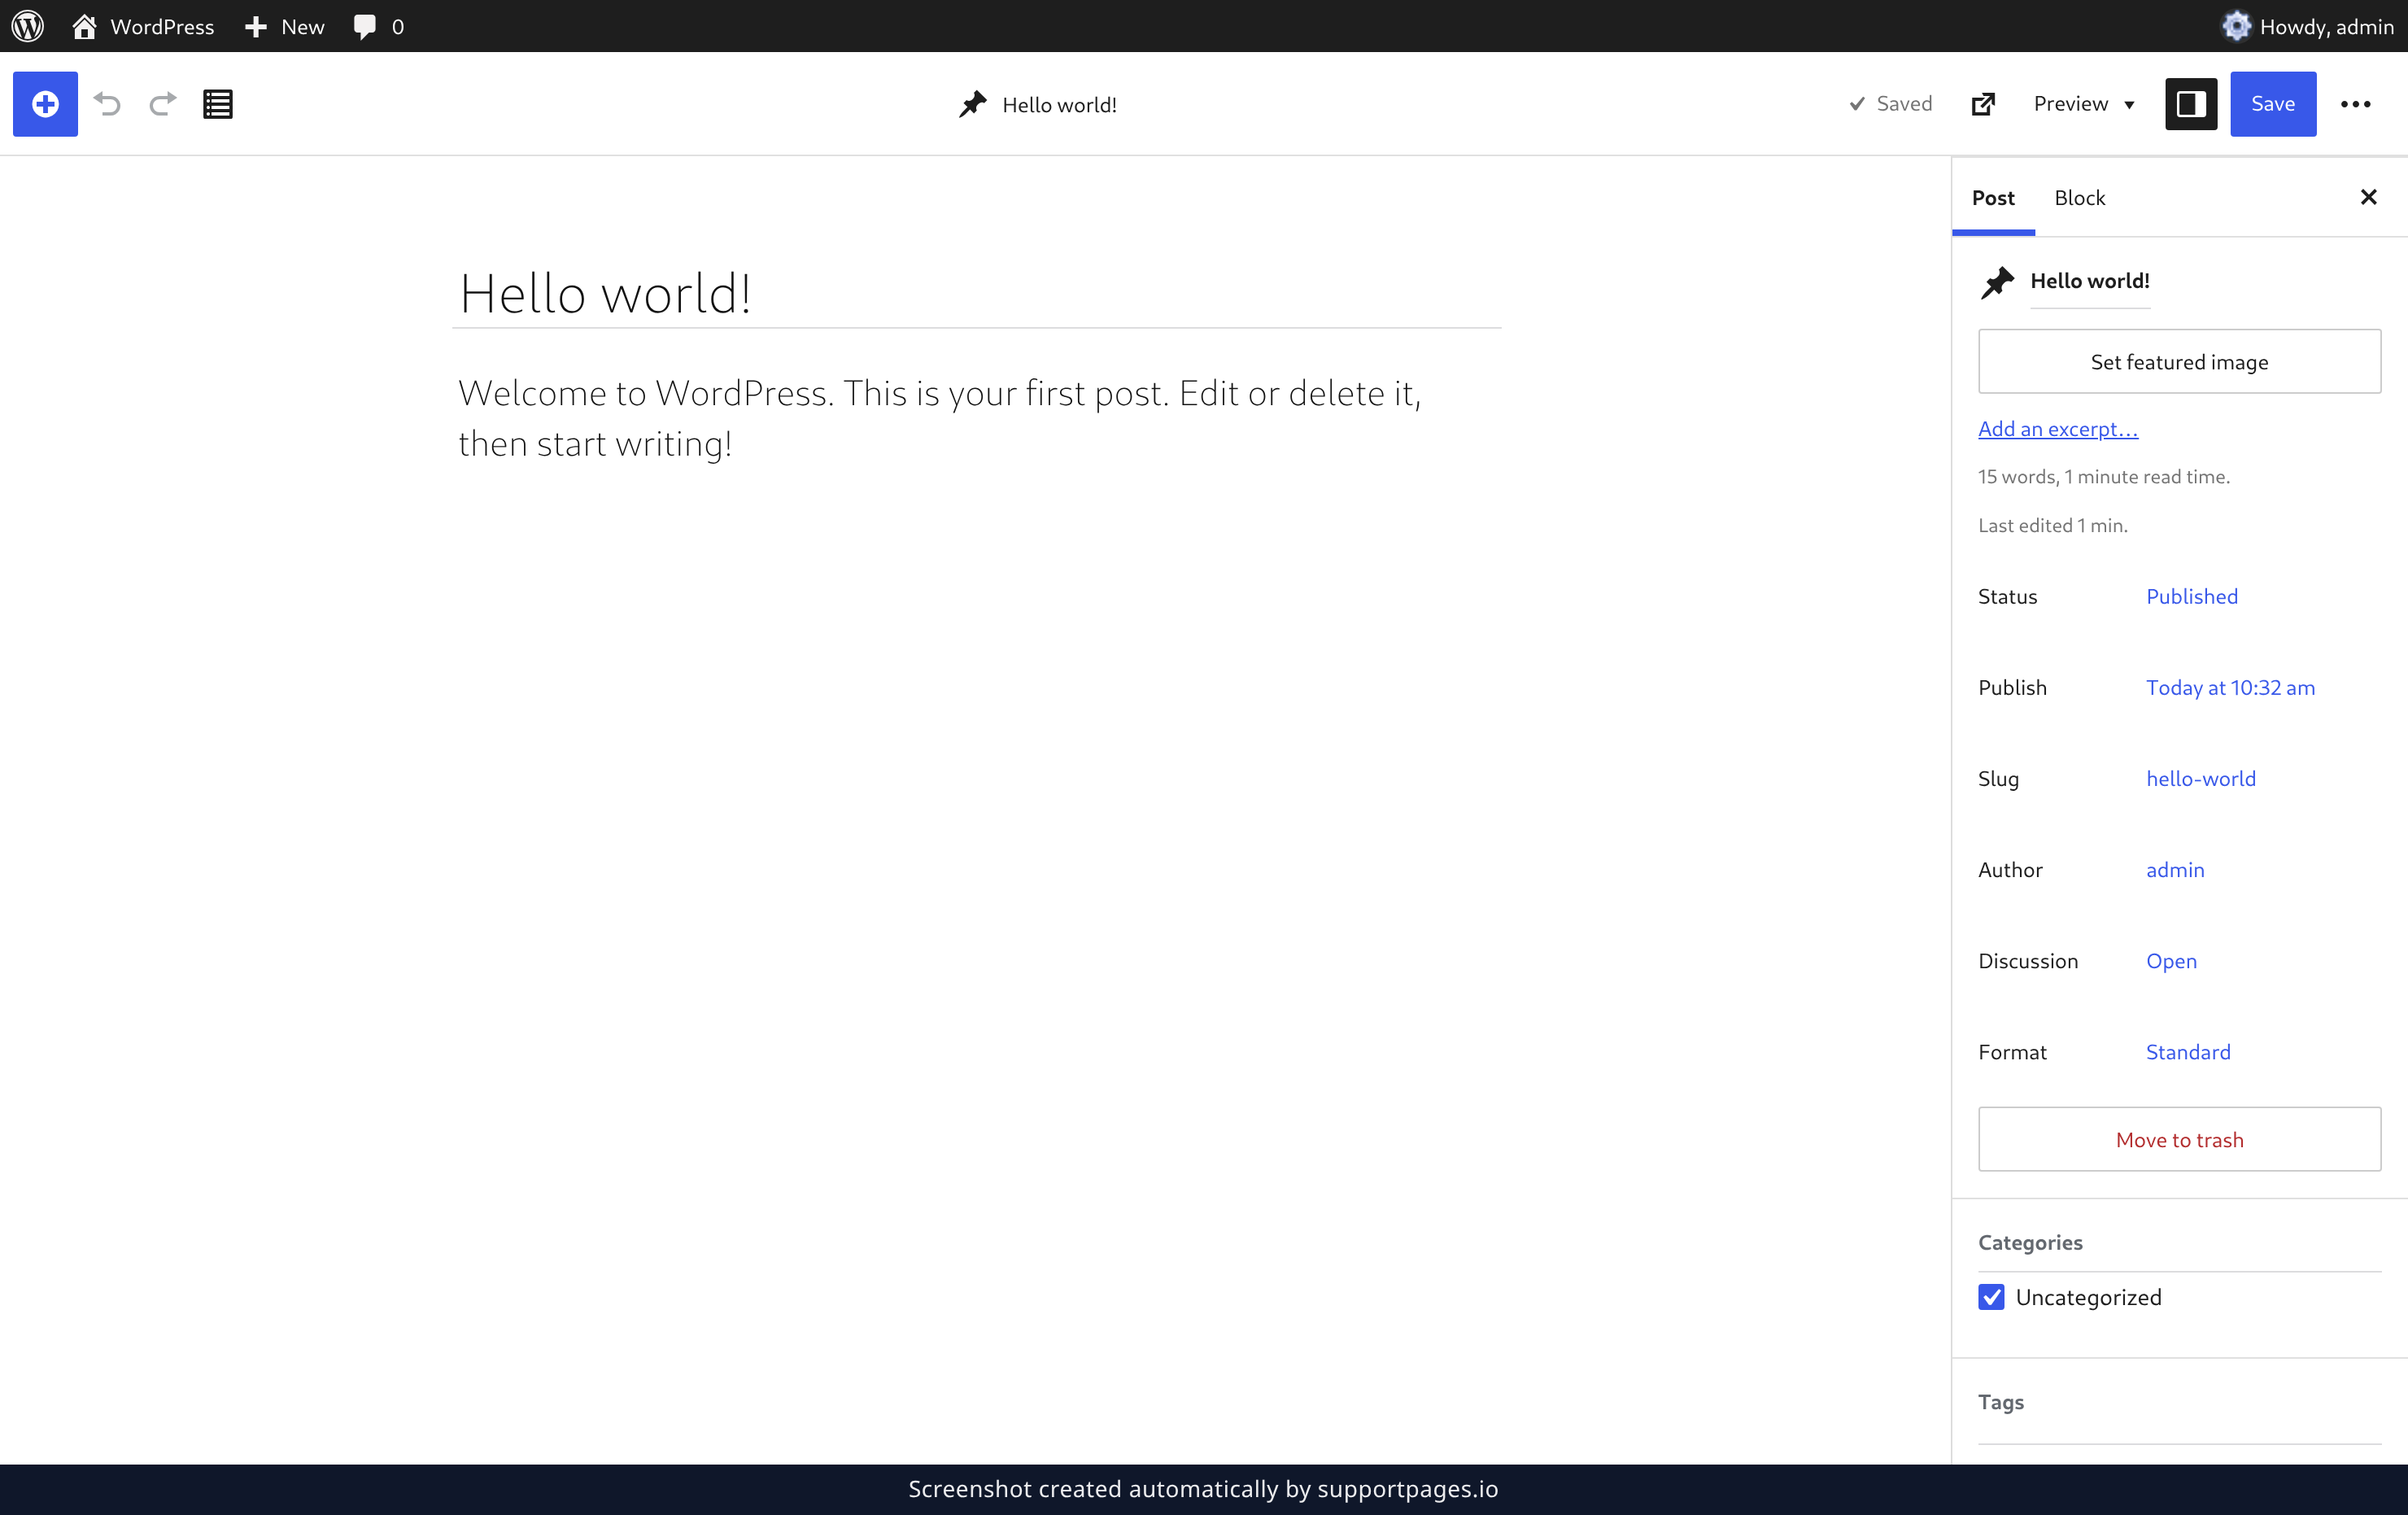
Task: View post in new tab icon
Action: (x=1983, y=104)
